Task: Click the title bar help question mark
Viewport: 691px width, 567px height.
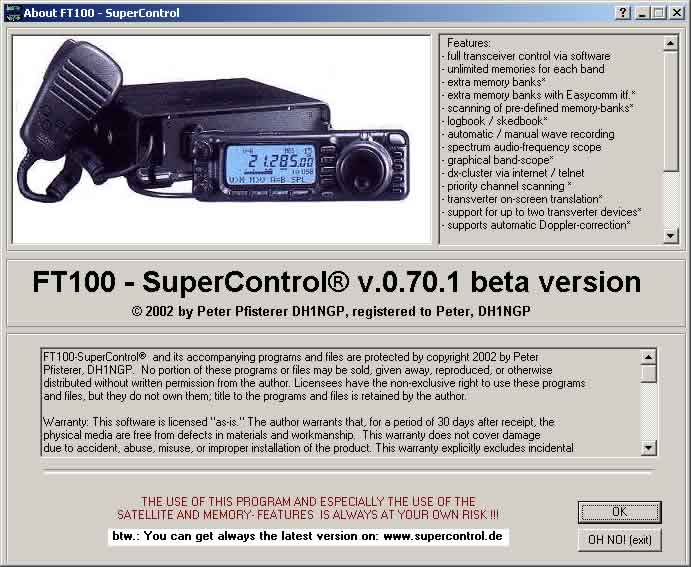Action: coord(623,12)
